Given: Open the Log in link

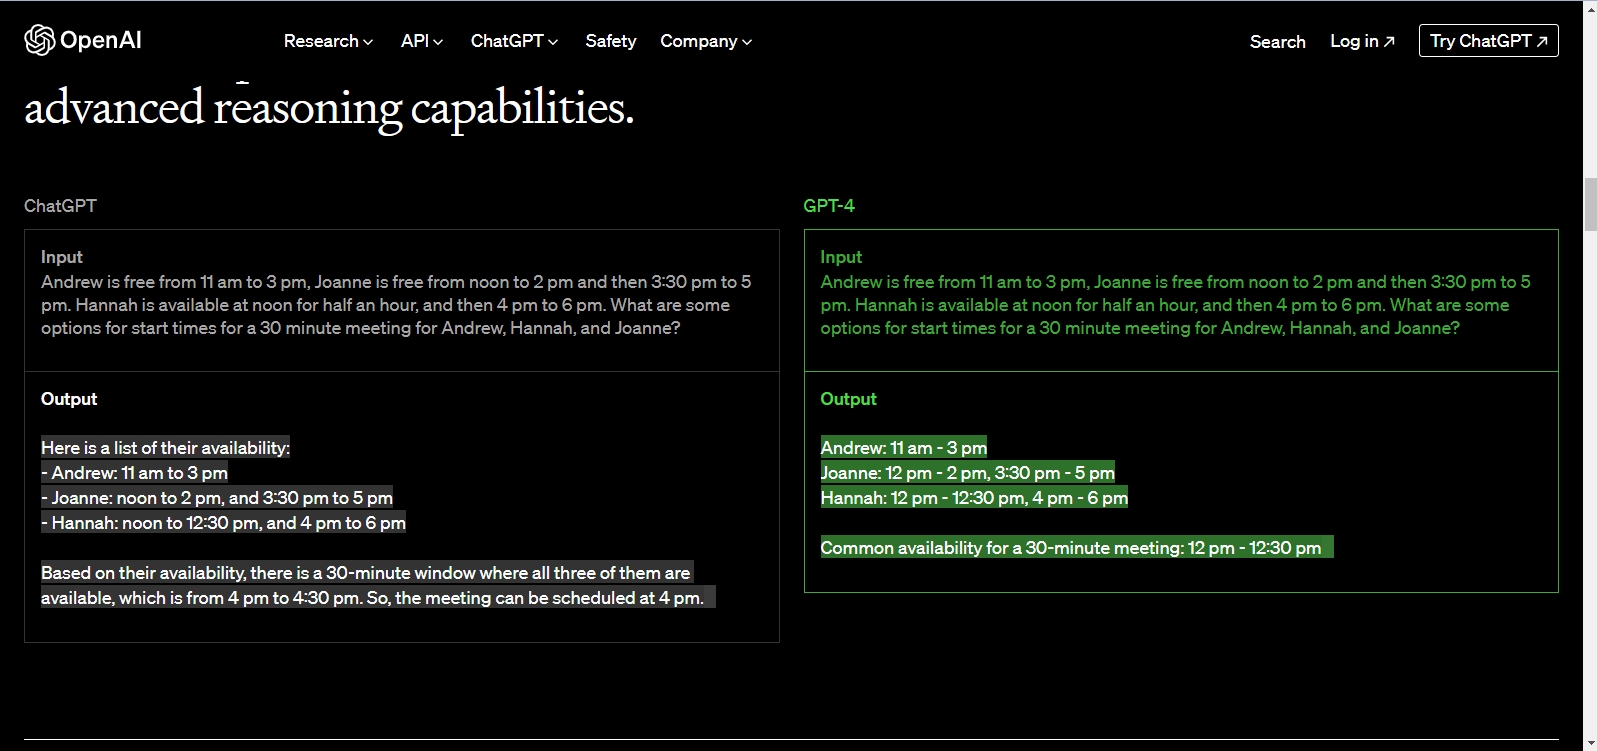Looking at the screenshot, I should tap(1362, 41).
